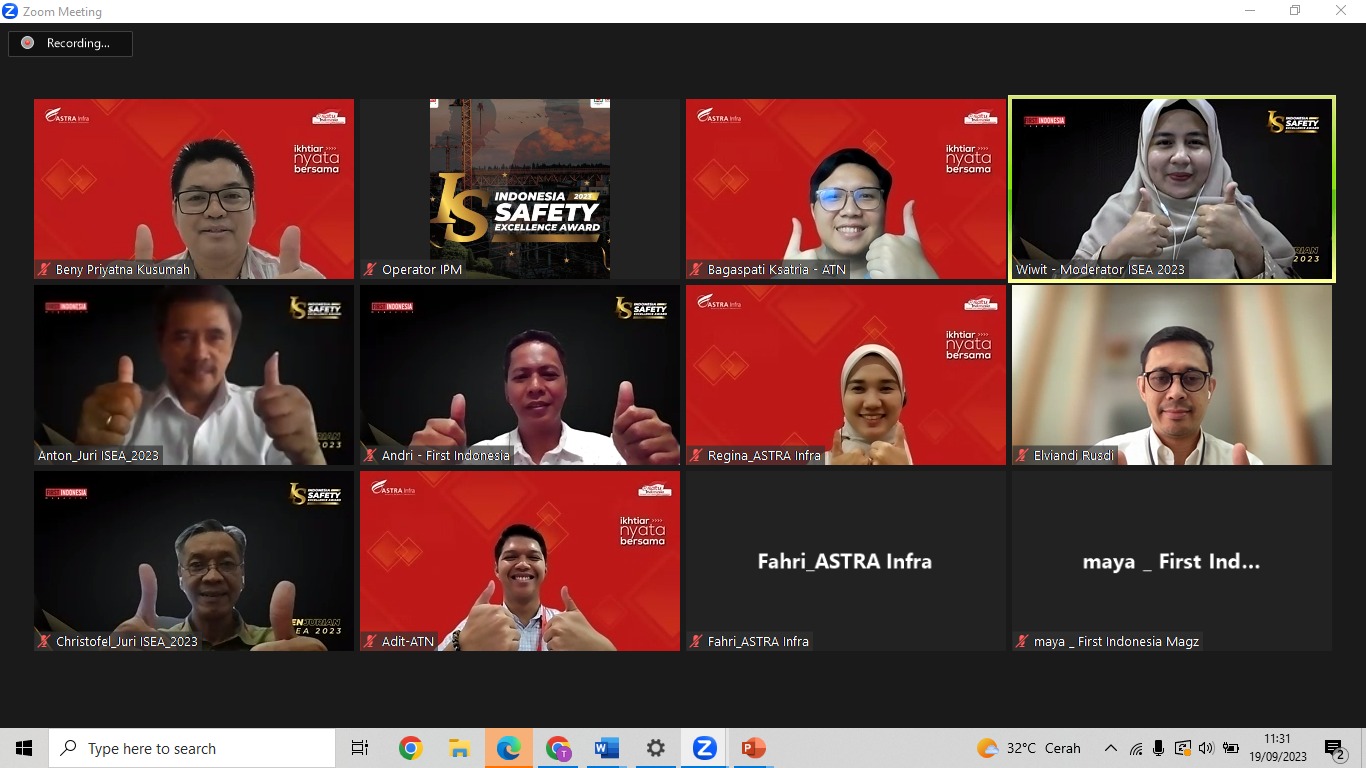Select the Operator IPM video tile
1366x768 pixels.
[x=520, y=188]
